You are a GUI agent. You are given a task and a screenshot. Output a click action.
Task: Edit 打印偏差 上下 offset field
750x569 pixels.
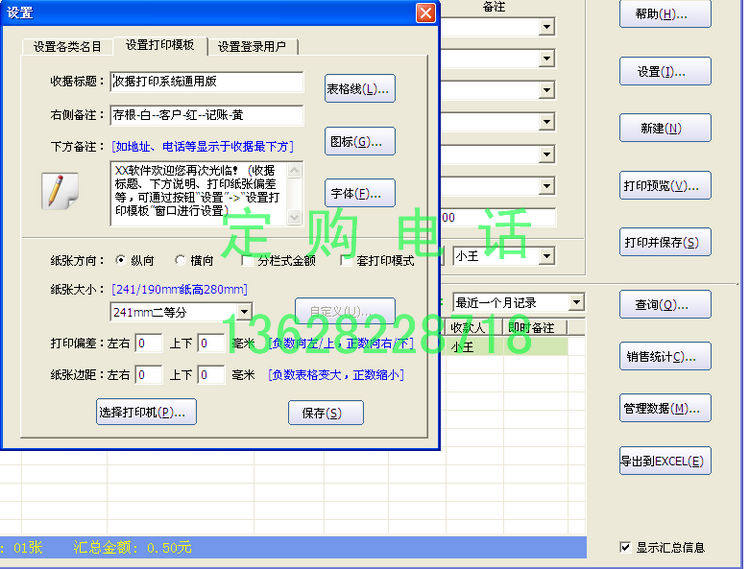(211, 343)
